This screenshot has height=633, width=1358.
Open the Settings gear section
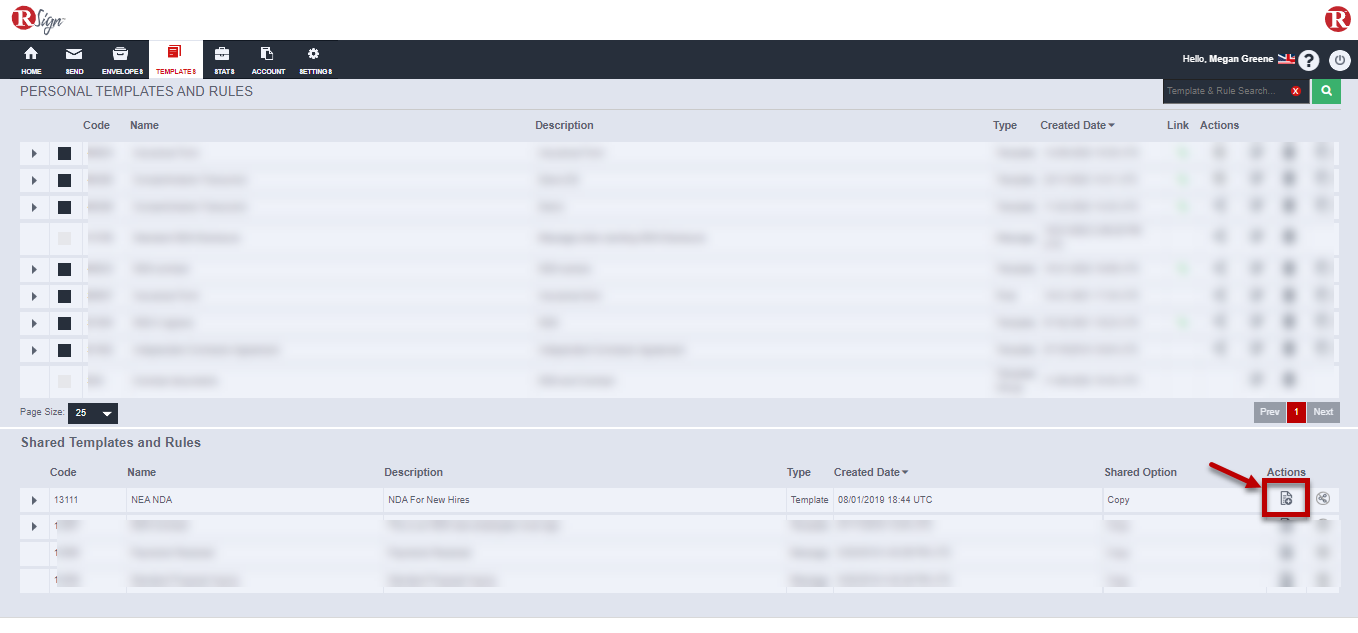(315, 60)
